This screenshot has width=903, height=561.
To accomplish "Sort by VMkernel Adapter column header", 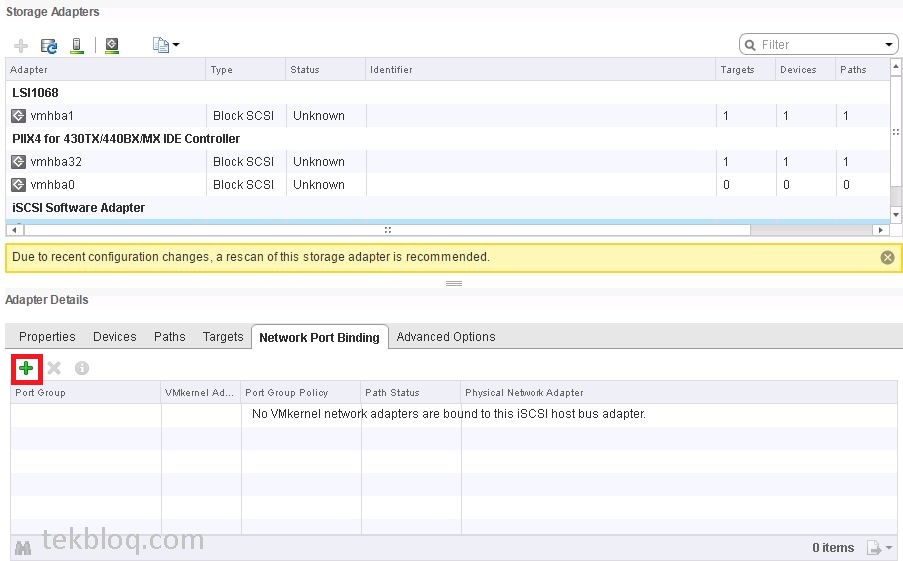I will click(x=201, y=392).
